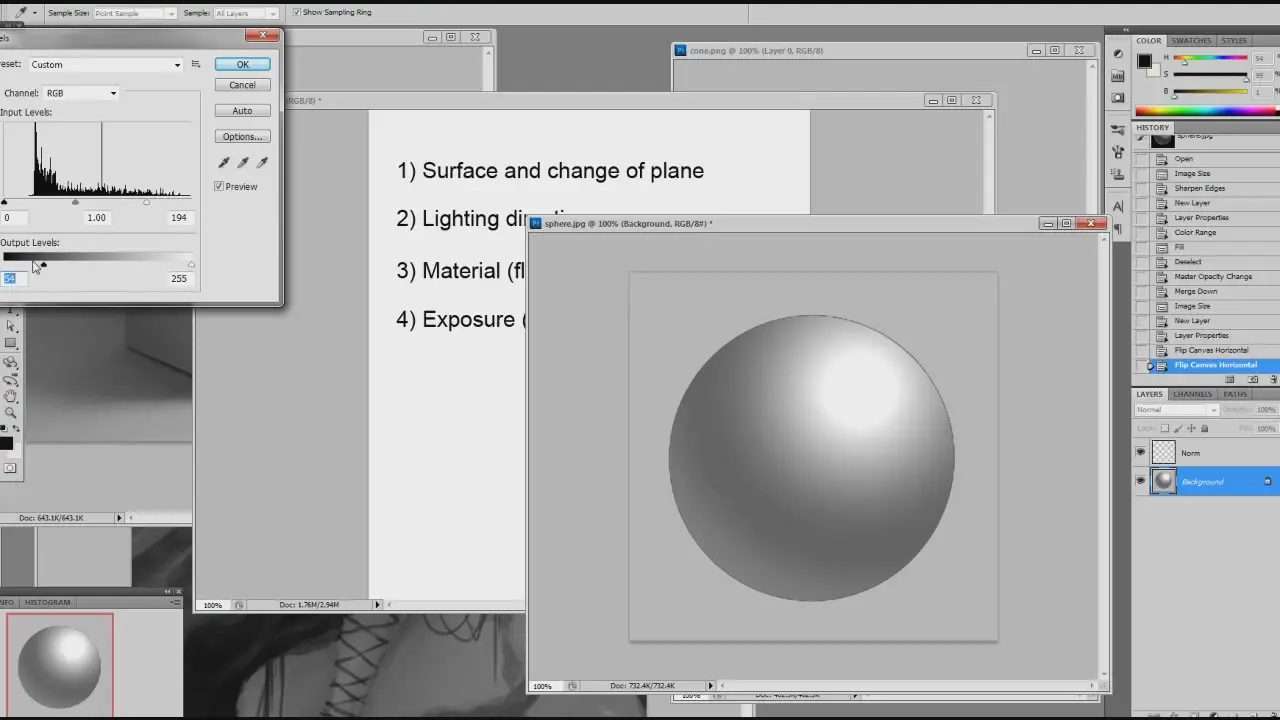The height and width of the screenshot is (720, 1280).
Task: Click the Lock all icon in Layers panel
Action: click(x=1204, y=429)
